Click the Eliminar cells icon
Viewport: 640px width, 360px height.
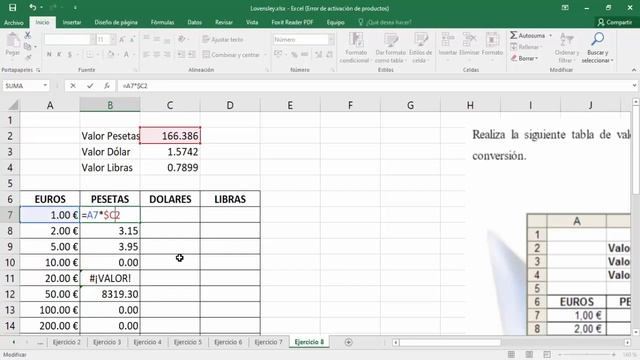click(469, 40)
